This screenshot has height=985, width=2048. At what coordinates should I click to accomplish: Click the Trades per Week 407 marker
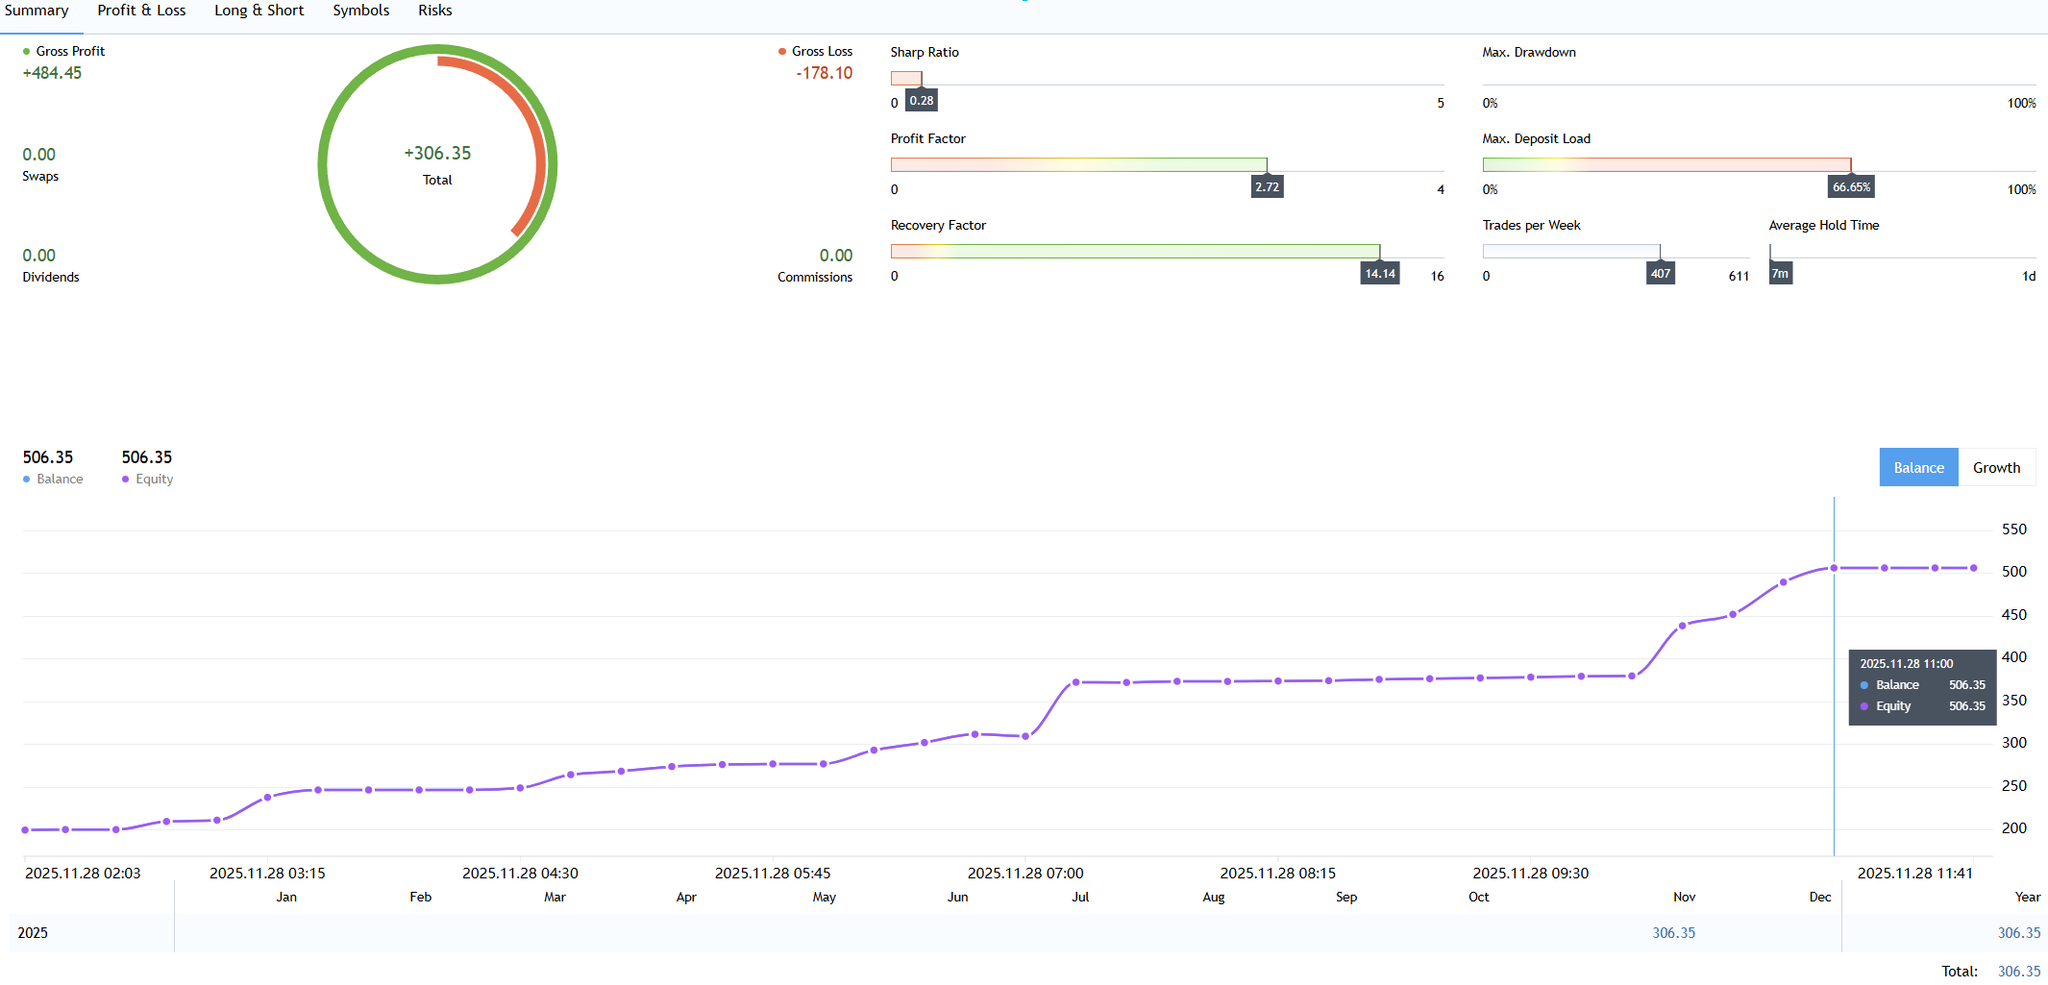pos(1660,274)
